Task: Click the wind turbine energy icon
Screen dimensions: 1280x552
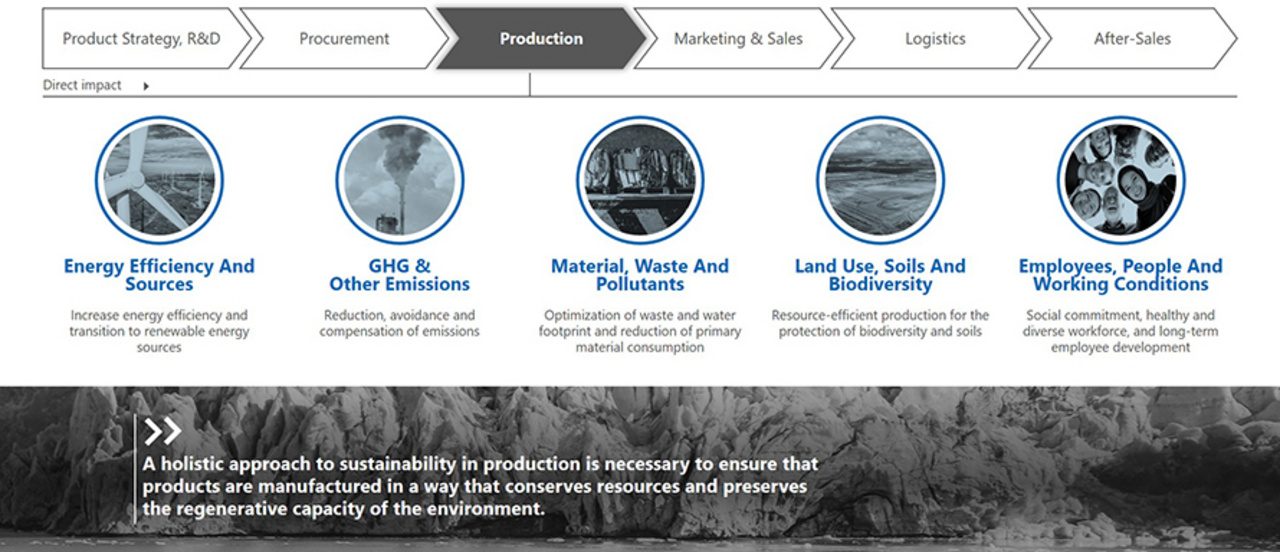Action: [x=159, y=180]
